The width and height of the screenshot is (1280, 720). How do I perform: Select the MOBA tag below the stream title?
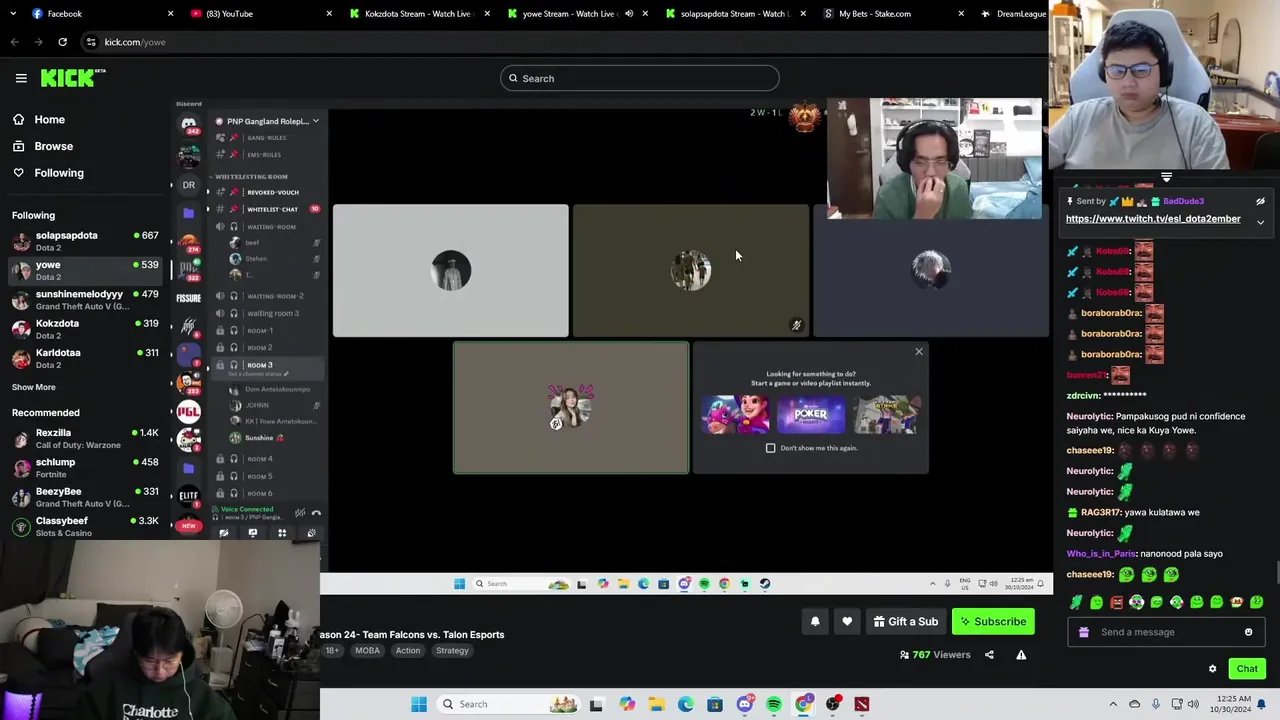pyautogui.click(x=367, y=650)
